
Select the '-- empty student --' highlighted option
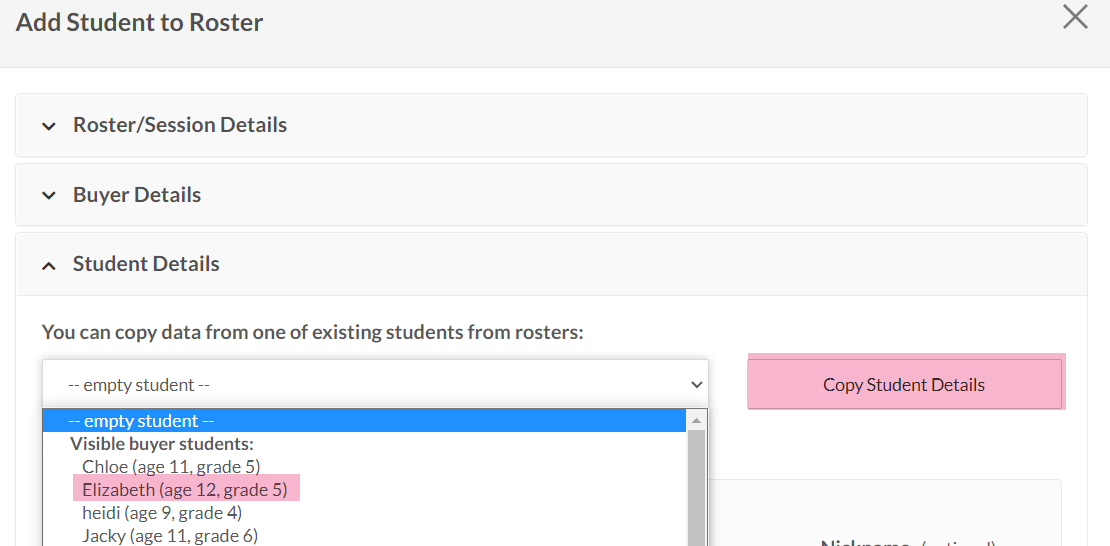point(148,421)
